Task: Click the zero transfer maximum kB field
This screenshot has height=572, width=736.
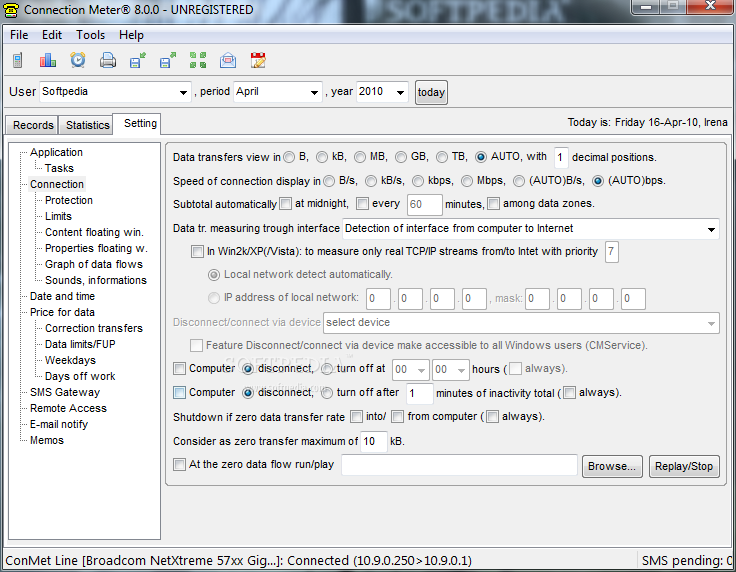Action: [374, 442]
